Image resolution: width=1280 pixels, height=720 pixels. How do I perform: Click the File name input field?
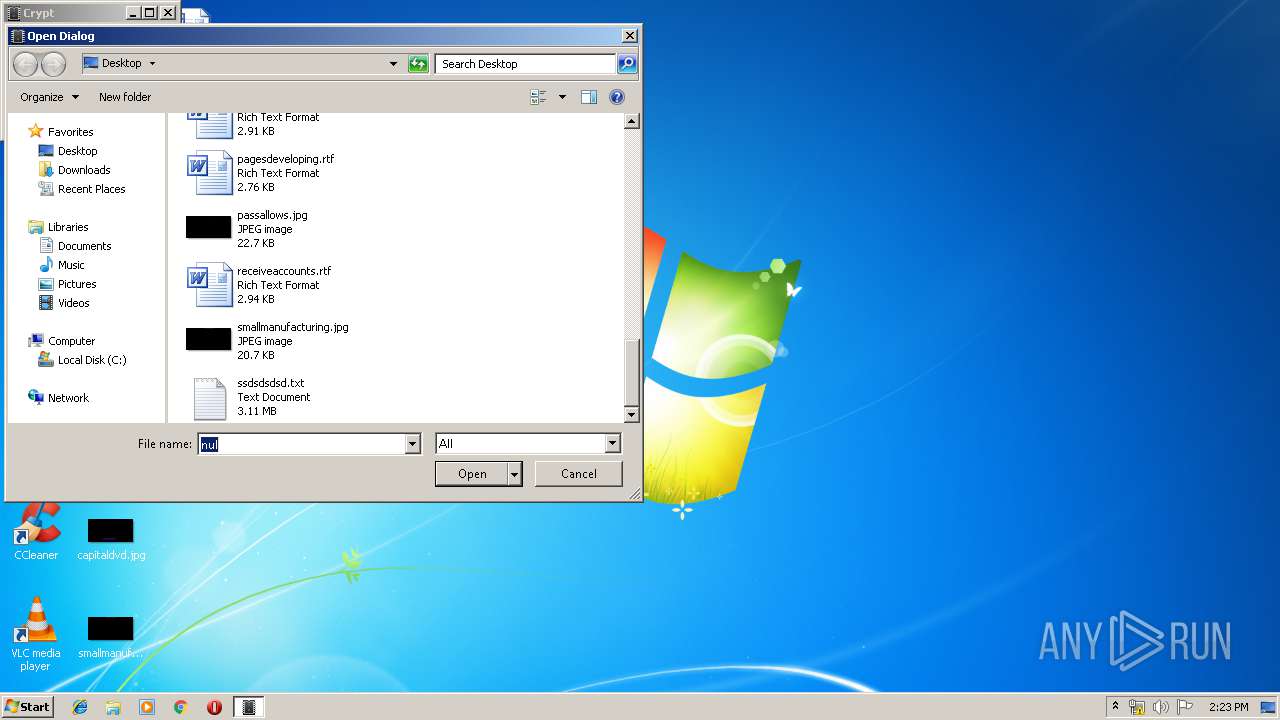[301, 444]
